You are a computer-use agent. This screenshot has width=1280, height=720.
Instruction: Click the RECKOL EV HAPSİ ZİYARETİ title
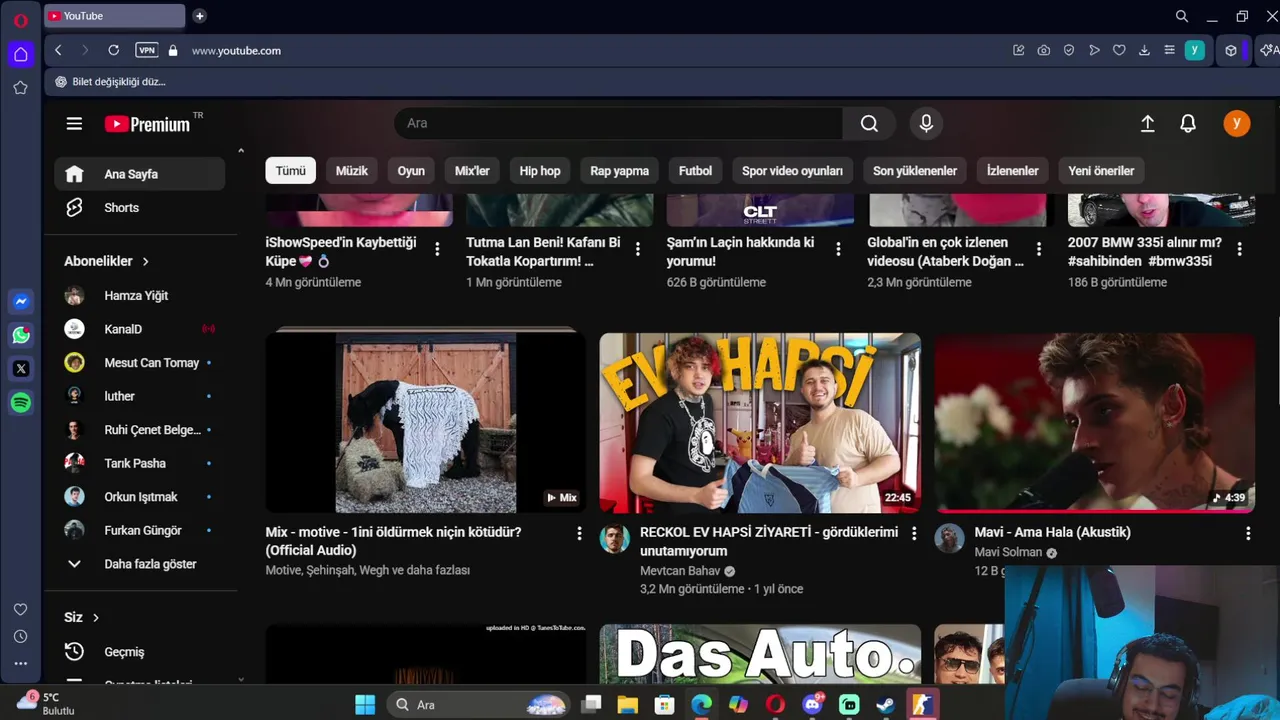[769, 541]
